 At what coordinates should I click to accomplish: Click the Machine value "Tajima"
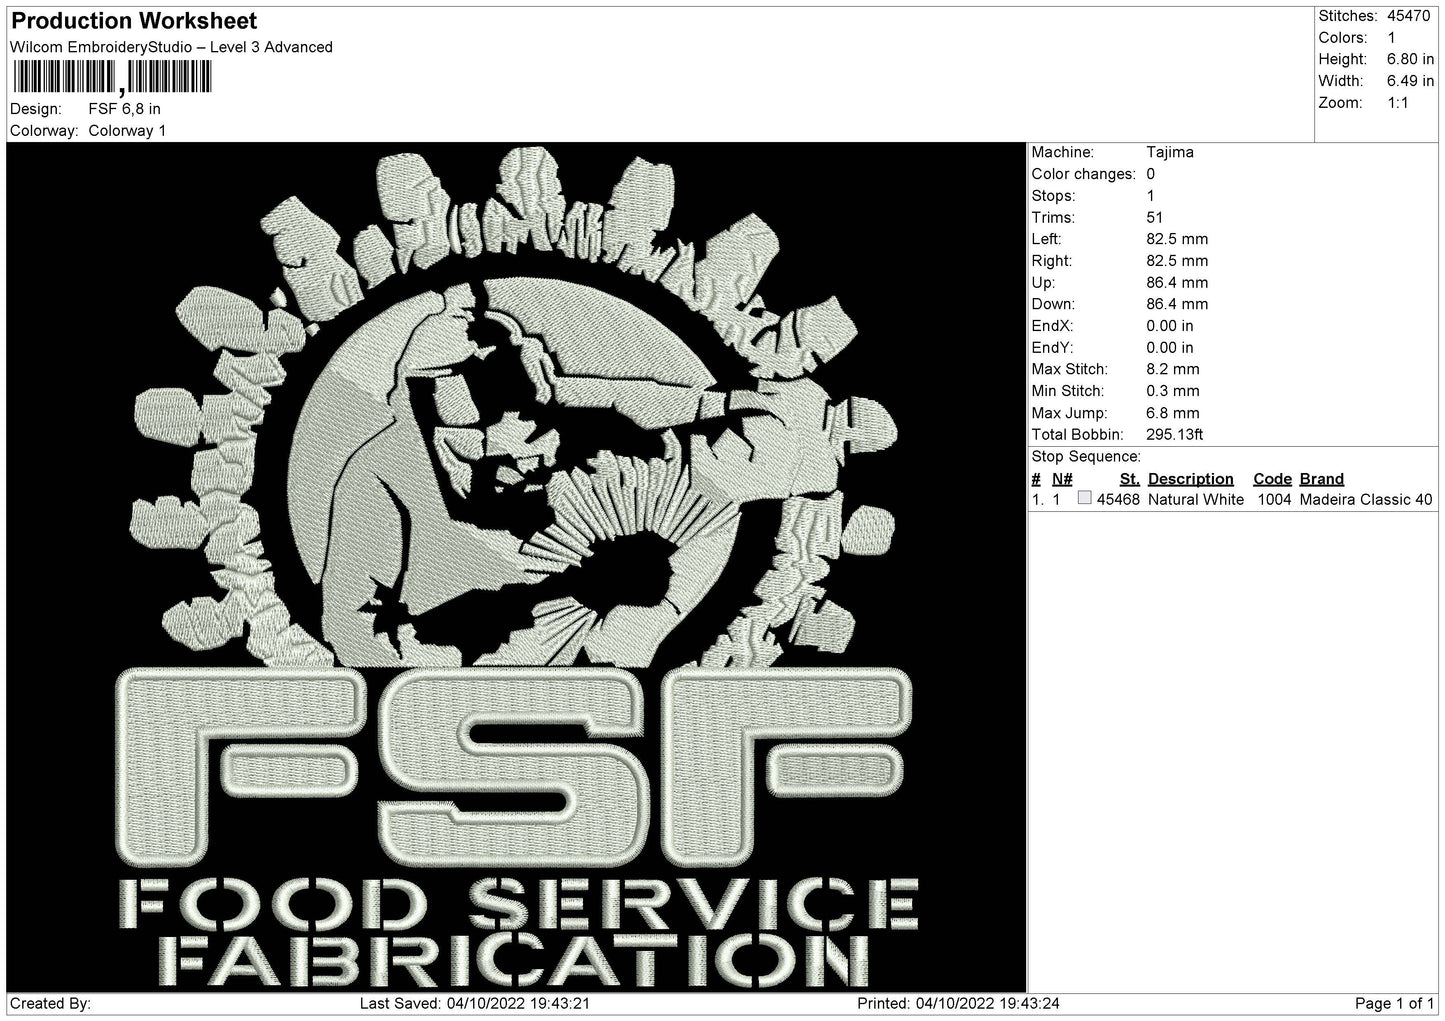click(x=1170, y=152)
